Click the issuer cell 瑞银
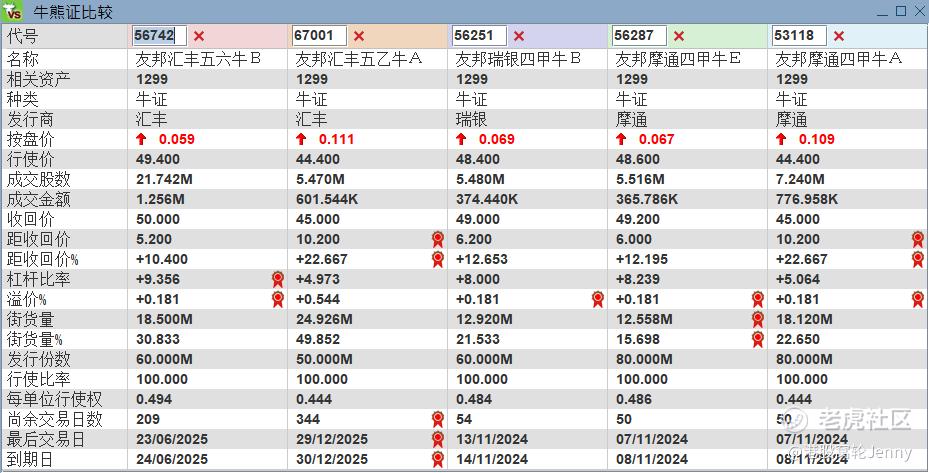This screenshot has height=473, width=929. pos(472,119)
